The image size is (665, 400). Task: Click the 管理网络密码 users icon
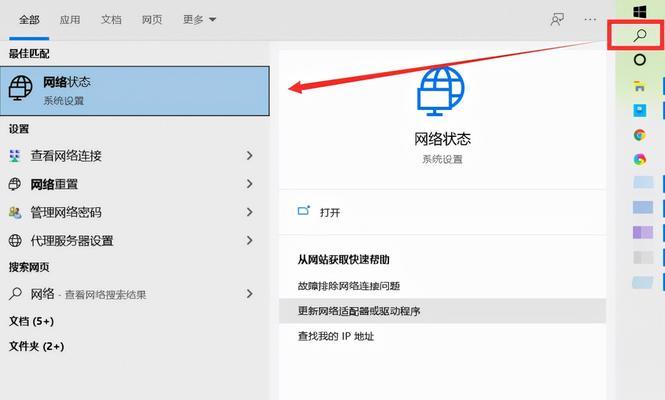(x=15, y=213)
